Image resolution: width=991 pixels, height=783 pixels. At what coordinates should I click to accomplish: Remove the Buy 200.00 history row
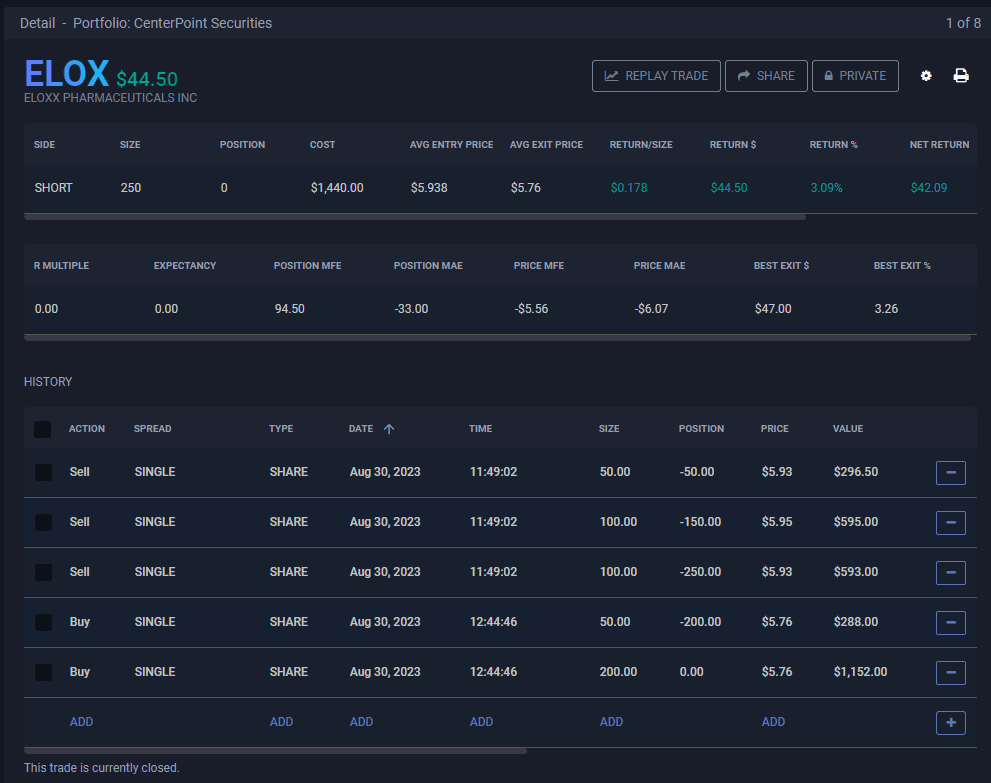click(950, 672)
